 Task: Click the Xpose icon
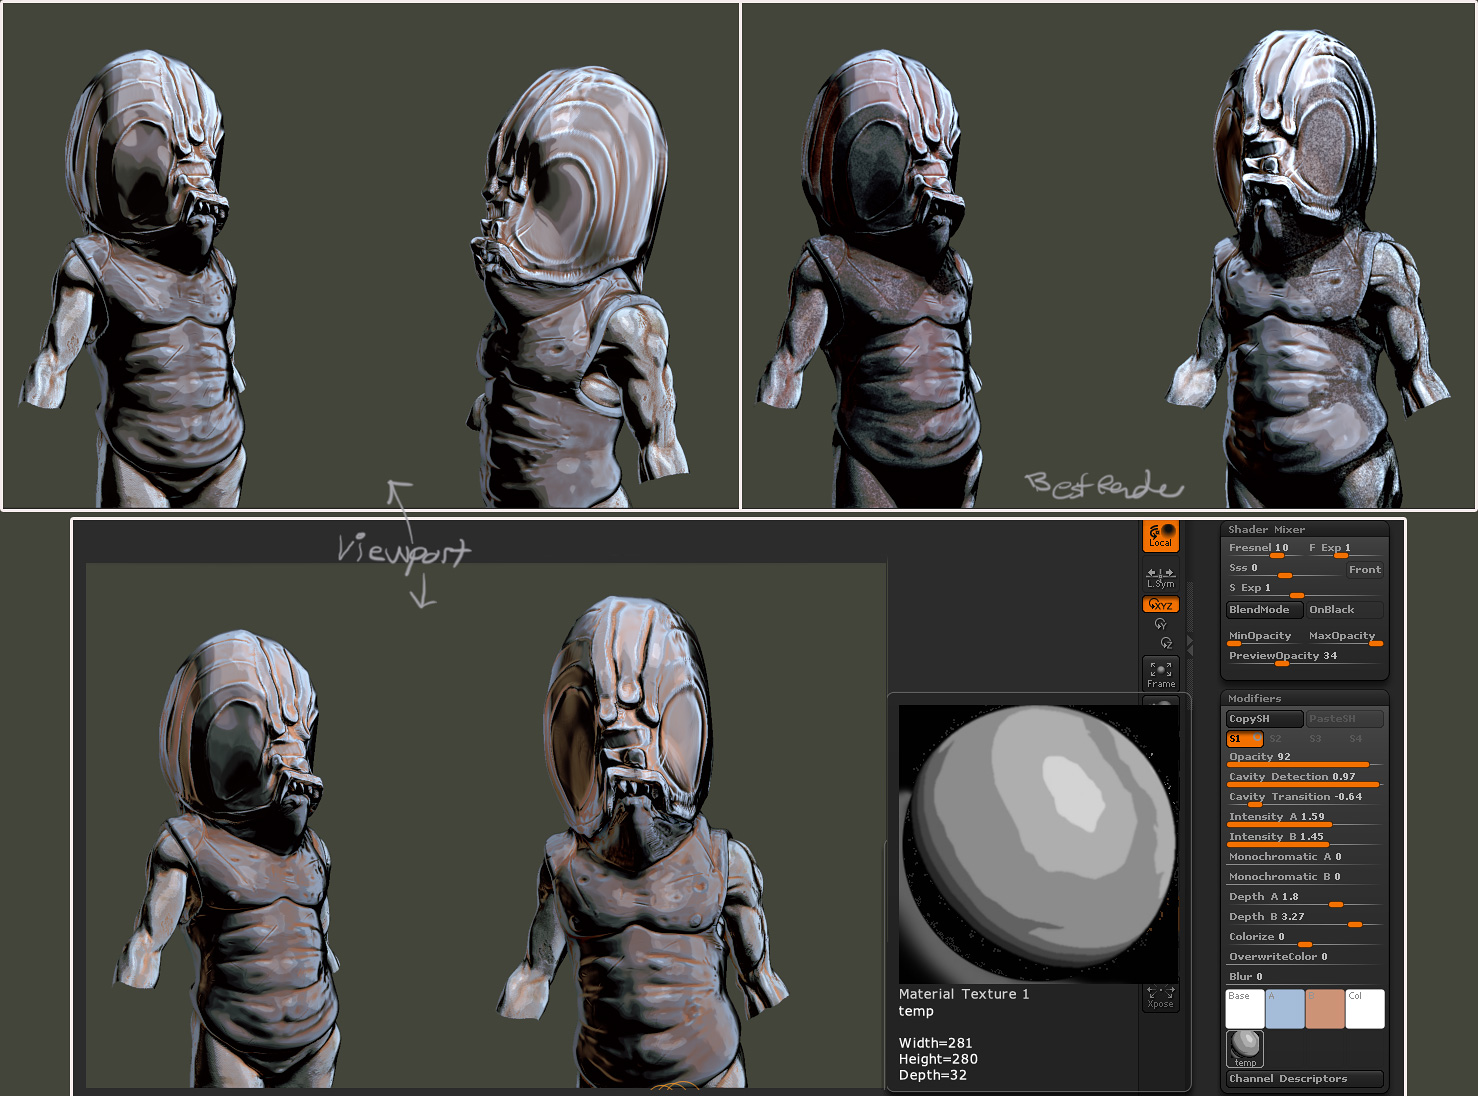point(1161,997)
